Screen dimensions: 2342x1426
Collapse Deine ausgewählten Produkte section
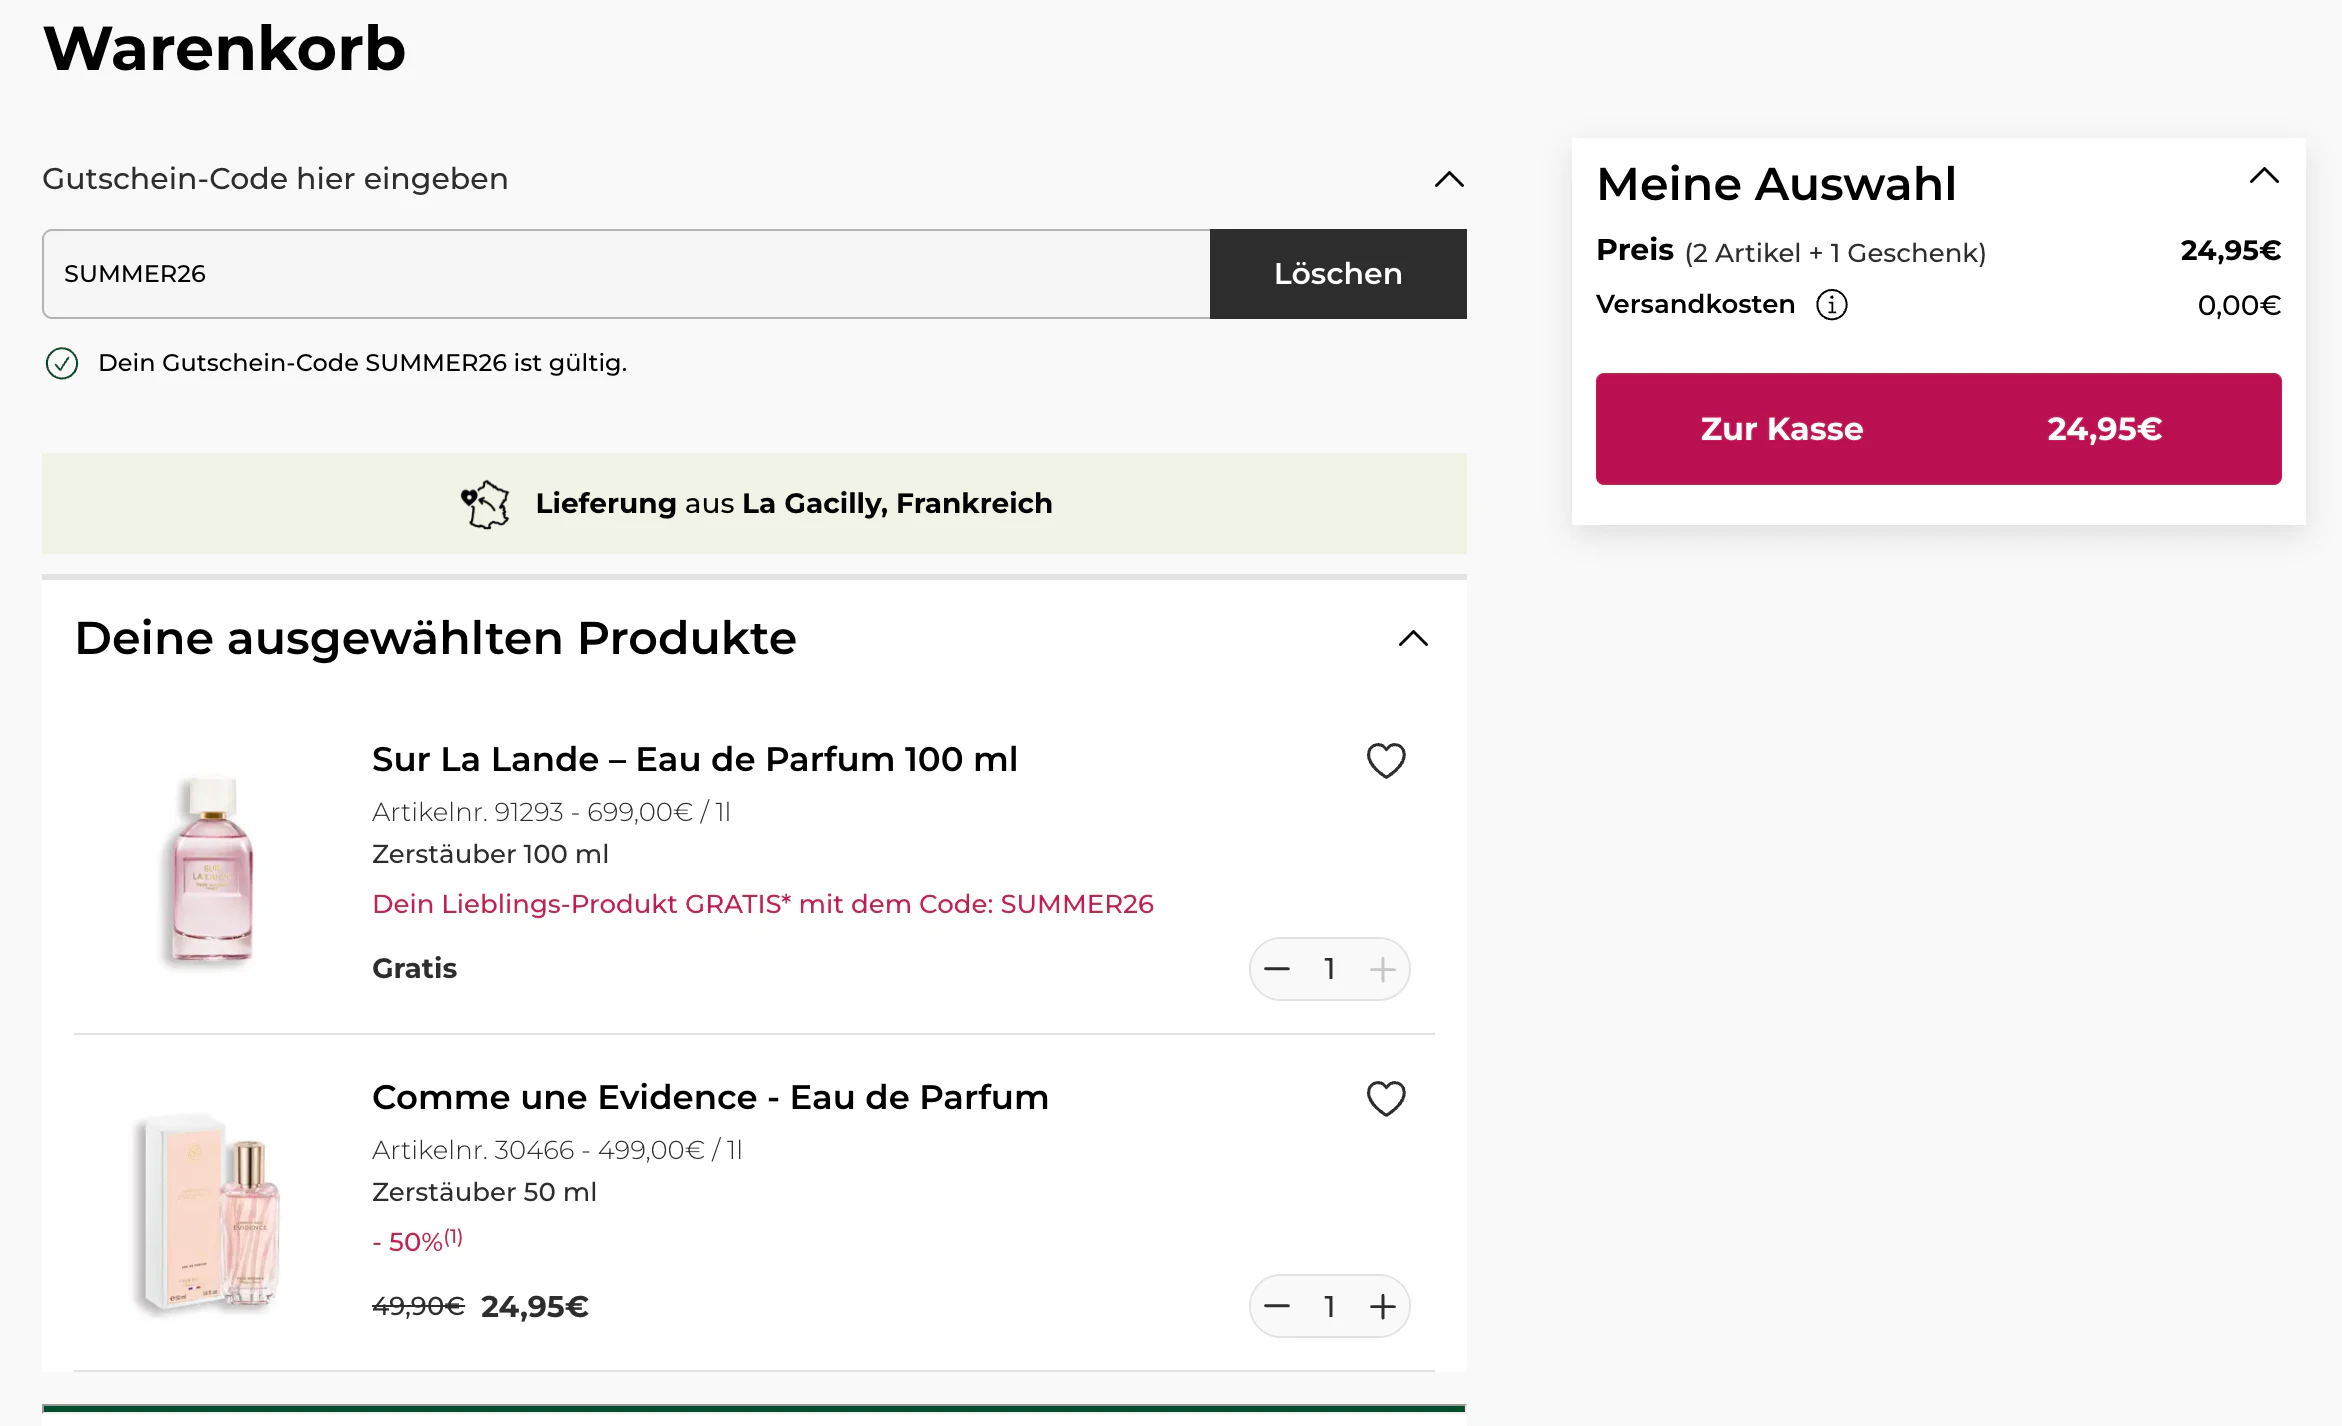click(1413, 639)
